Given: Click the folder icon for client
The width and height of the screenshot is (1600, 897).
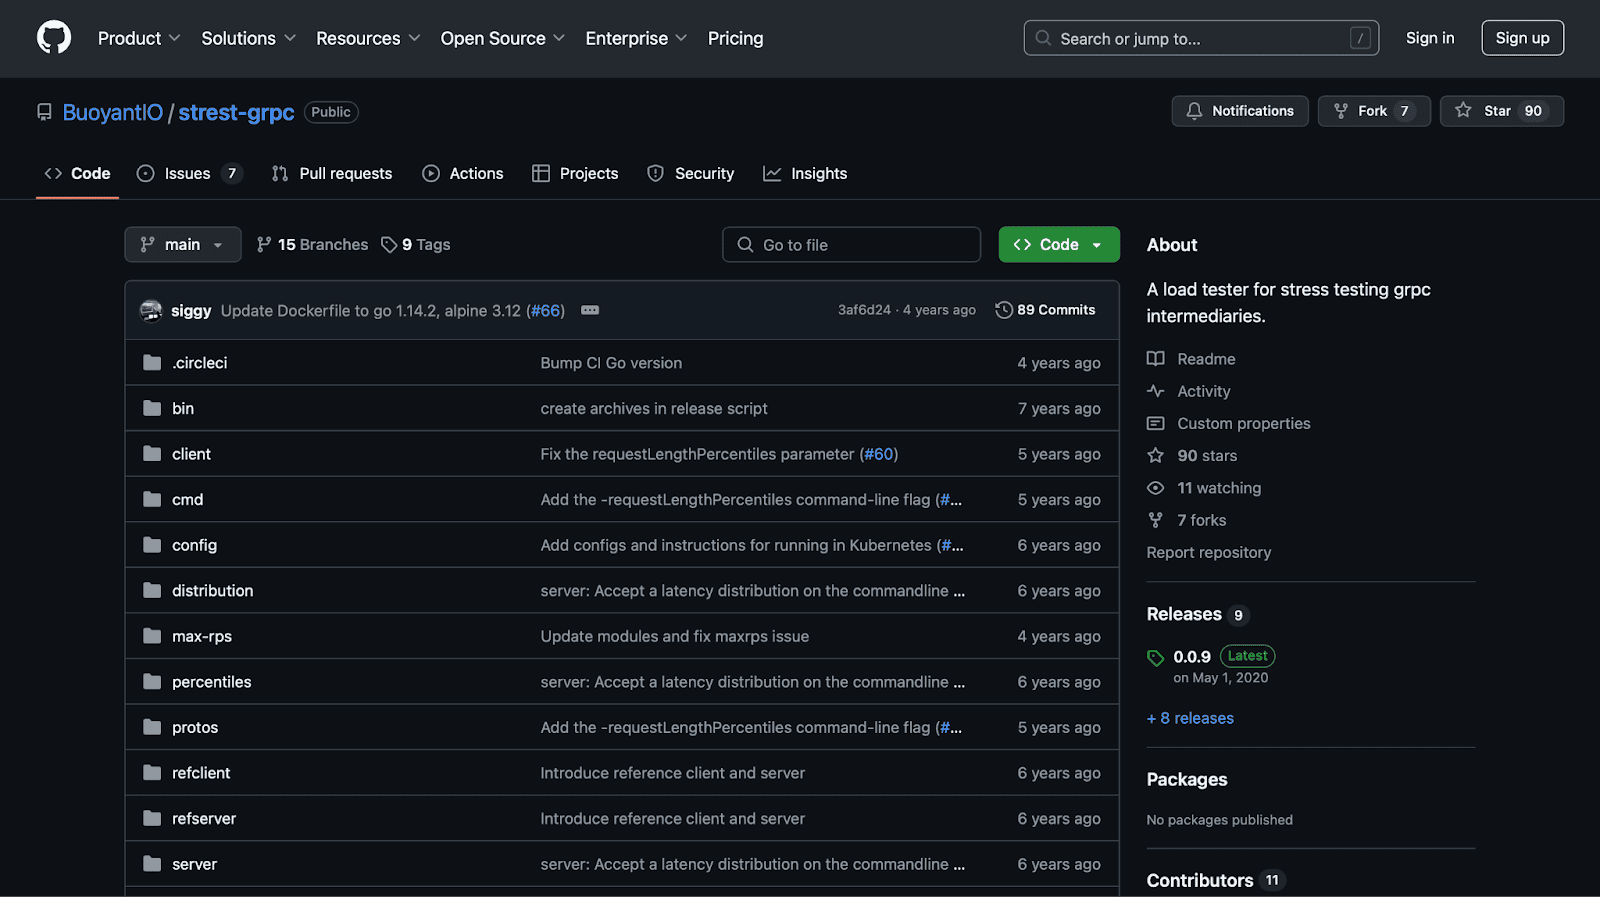Looking at the screenshot, I should coord(152,454).
